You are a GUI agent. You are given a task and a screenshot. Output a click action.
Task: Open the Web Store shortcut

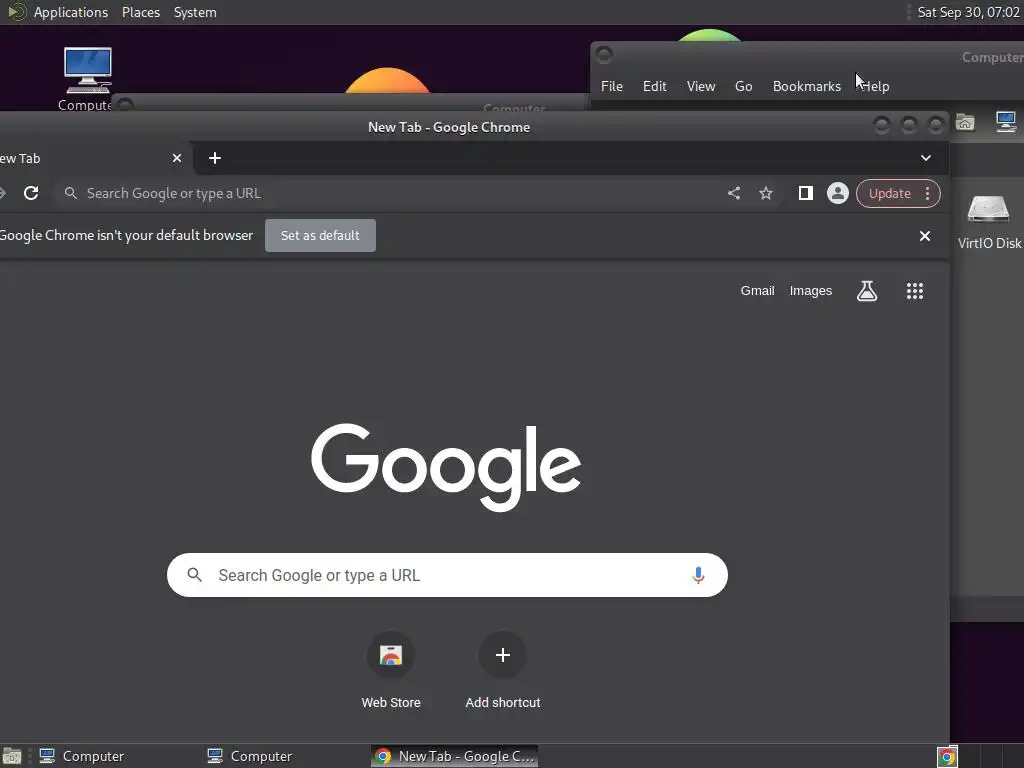click(x=391, y=671)
